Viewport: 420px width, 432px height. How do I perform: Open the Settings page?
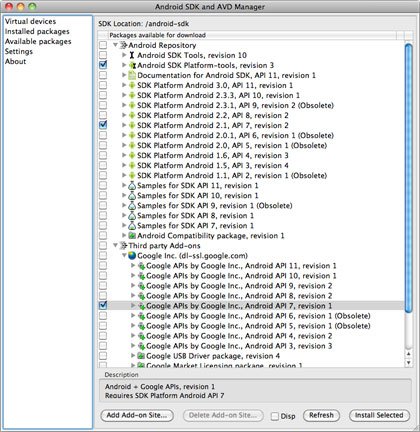(x=19, y=51)
